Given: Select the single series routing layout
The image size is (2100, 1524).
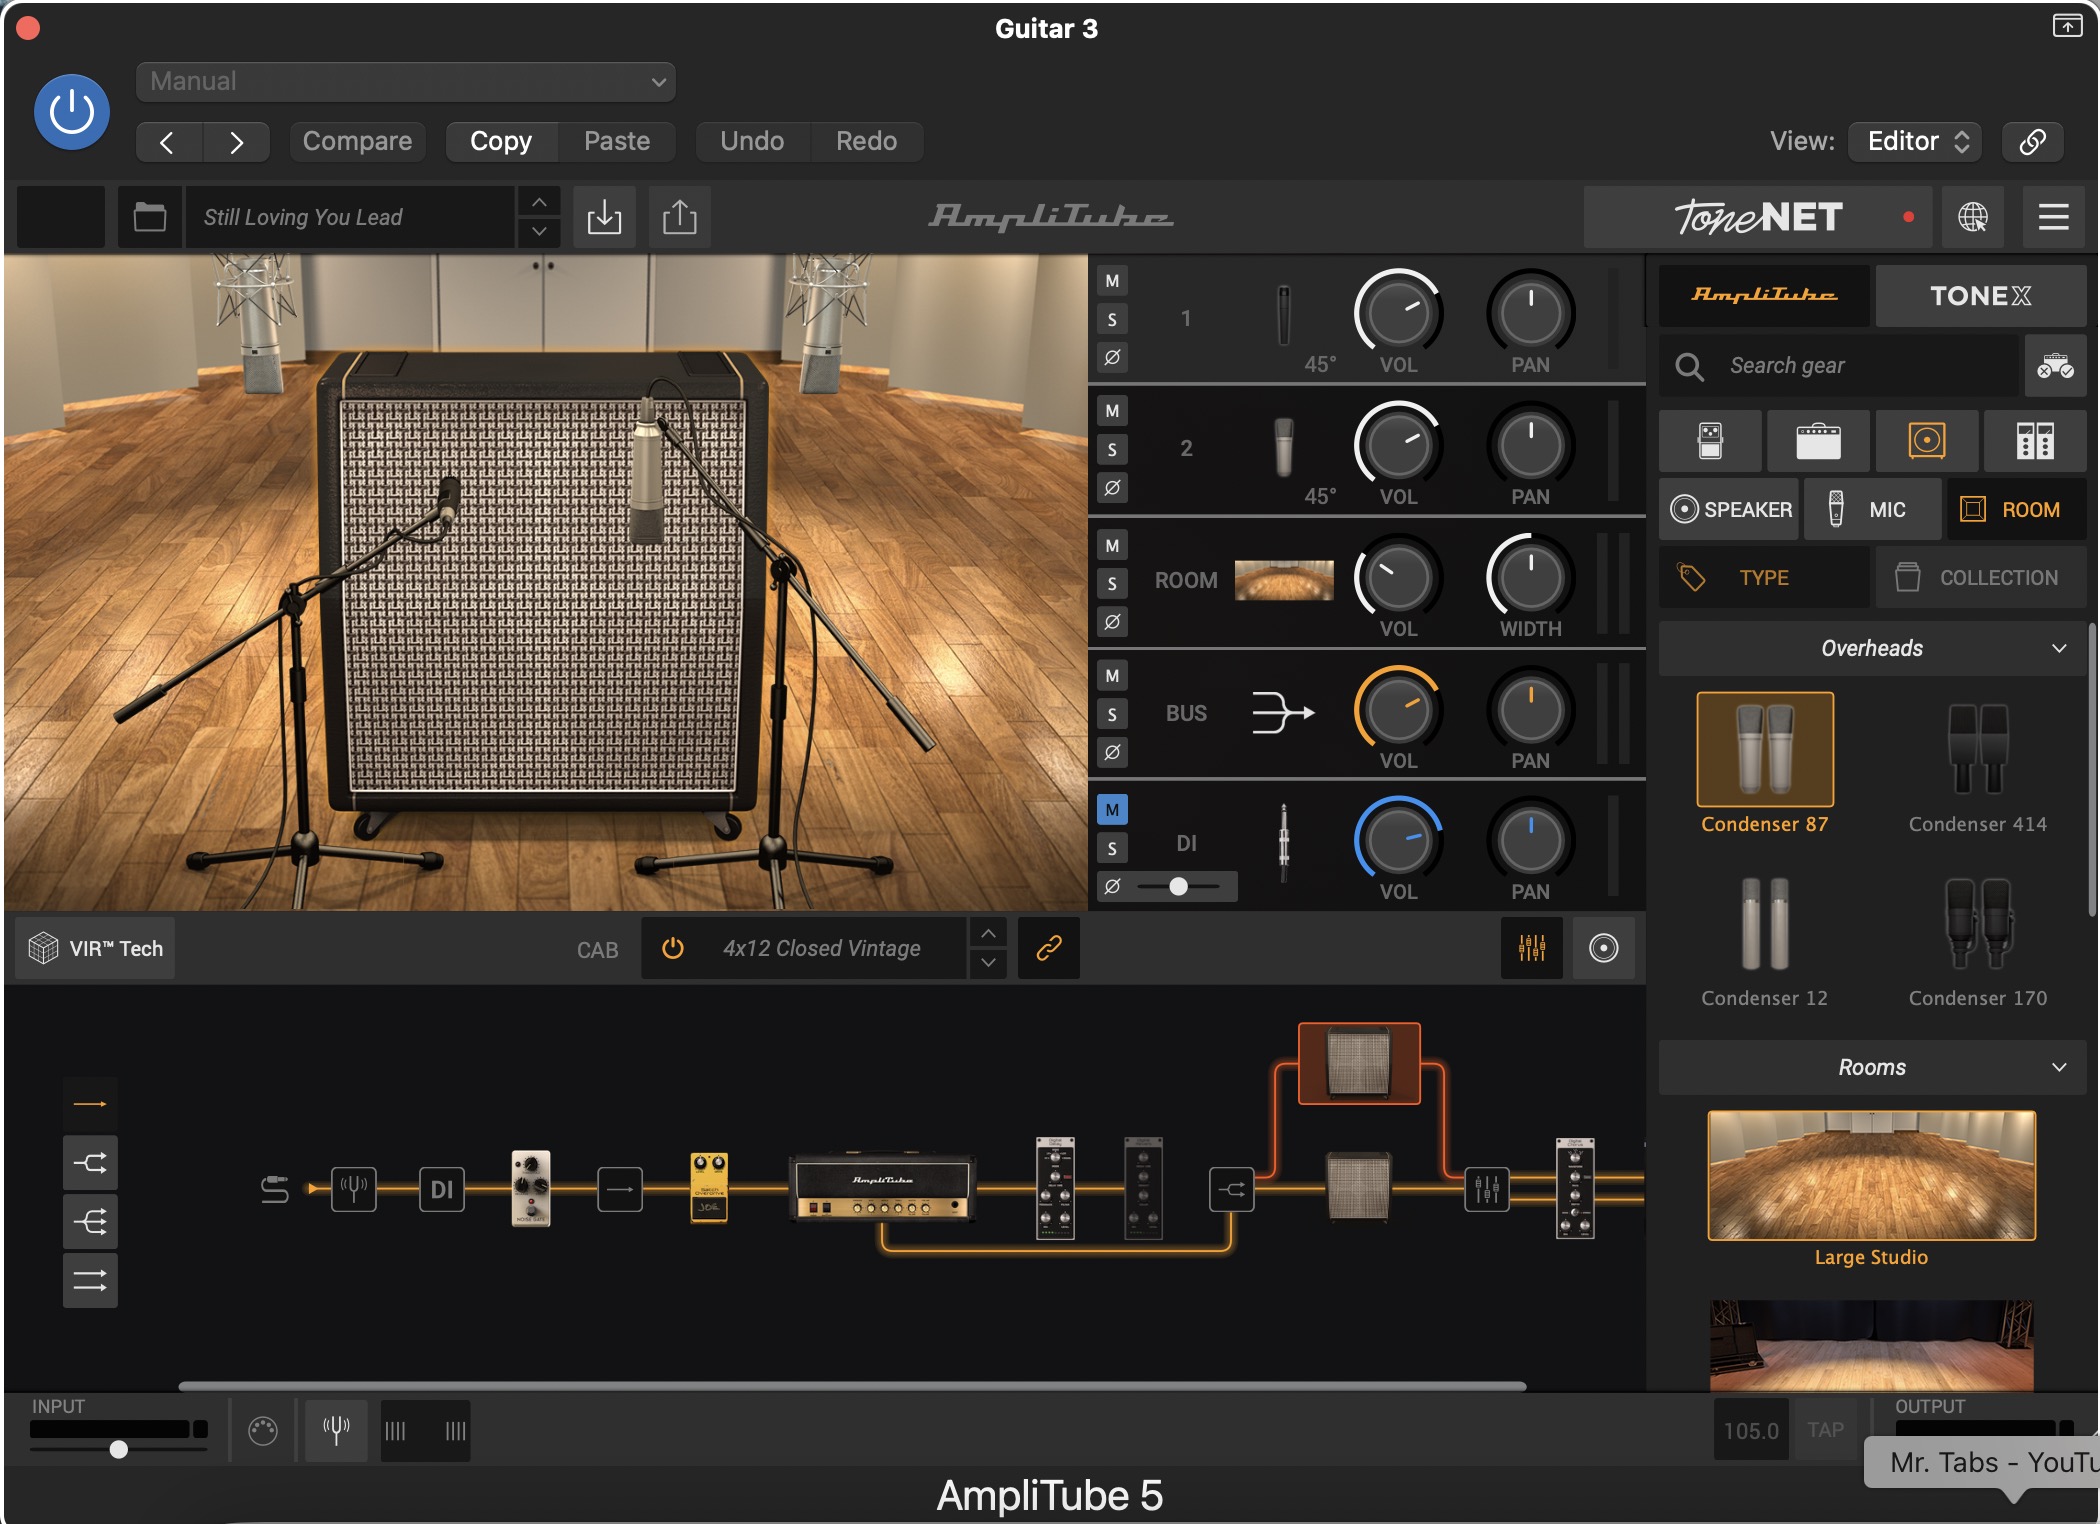Looking at the screenshot, I should (90, 1104).
